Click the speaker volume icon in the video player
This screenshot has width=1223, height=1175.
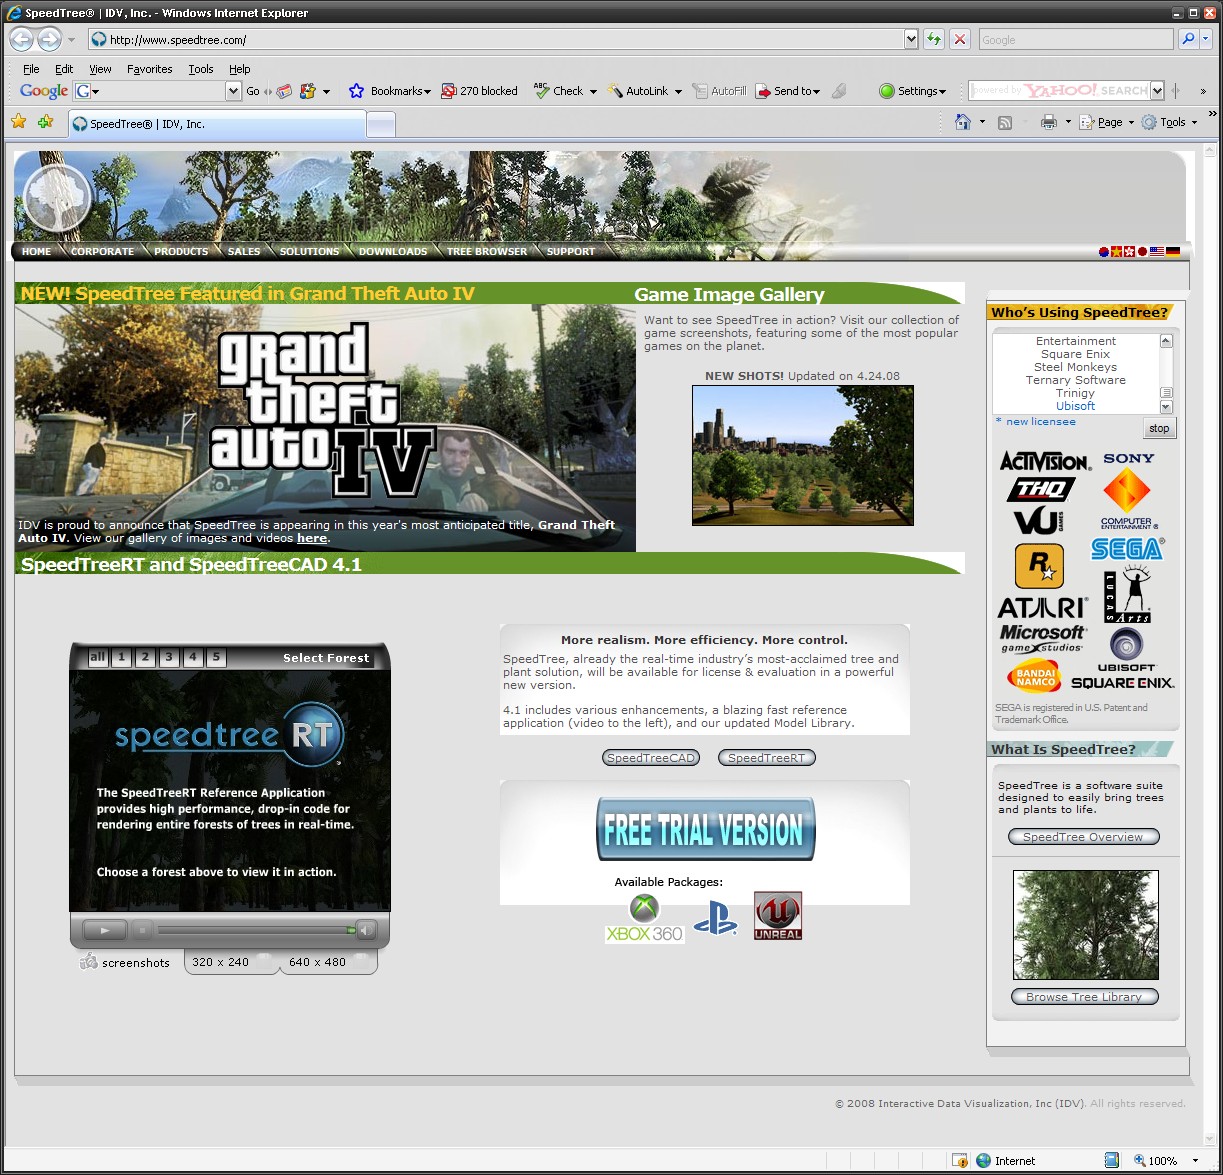pyautogui.click(x=367, y=930)
